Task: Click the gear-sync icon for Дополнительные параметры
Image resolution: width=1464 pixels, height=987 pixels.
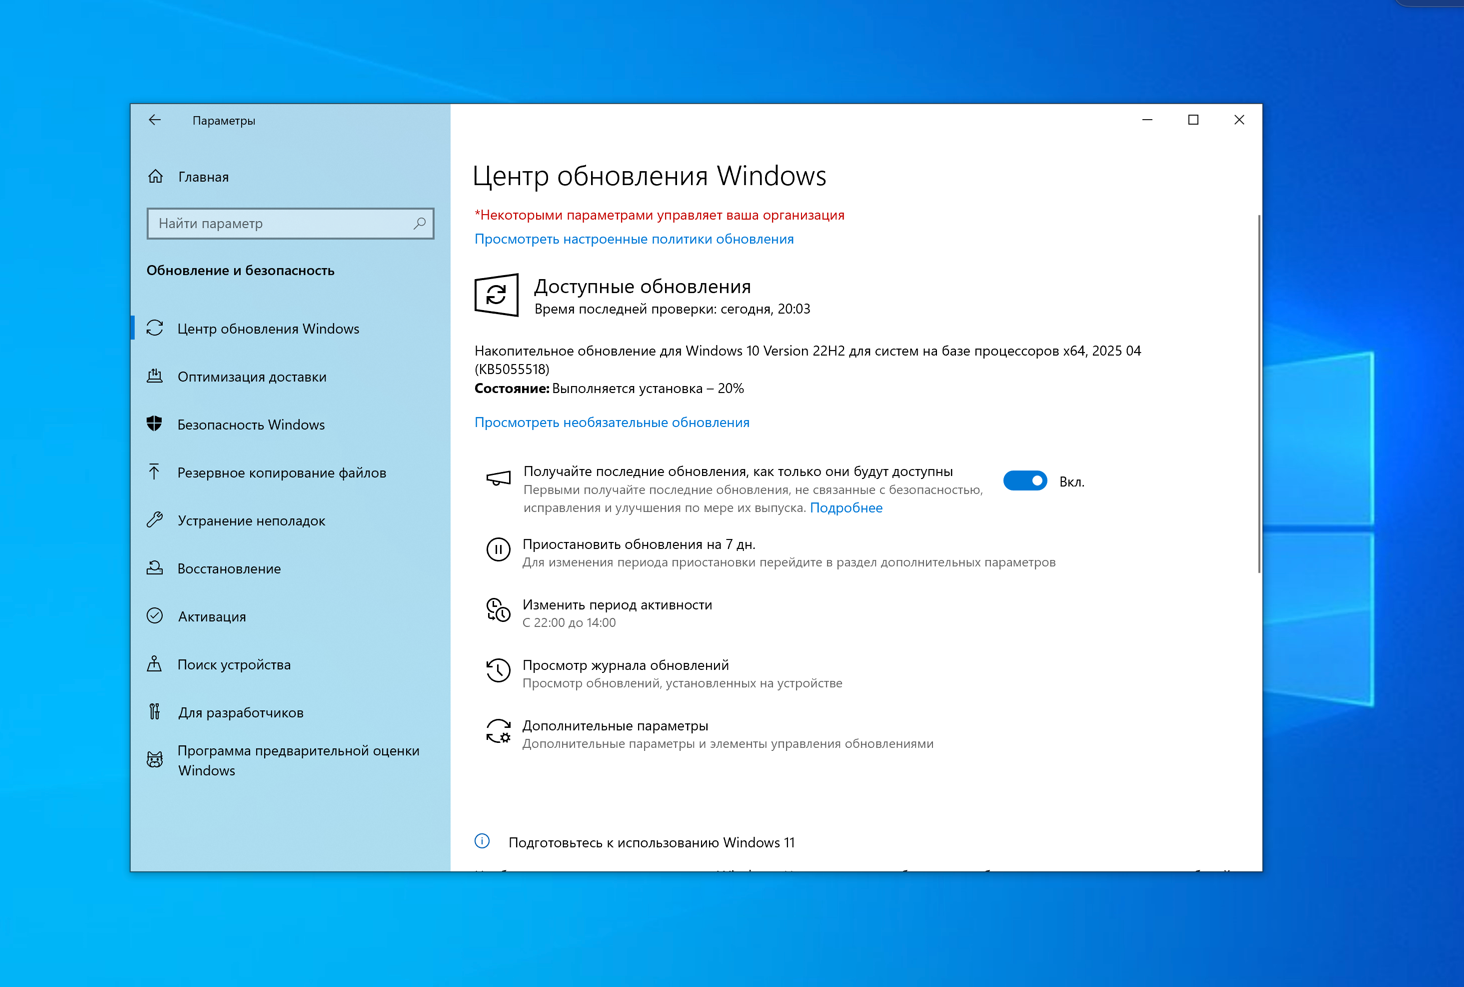Action: tap(498, 731)
